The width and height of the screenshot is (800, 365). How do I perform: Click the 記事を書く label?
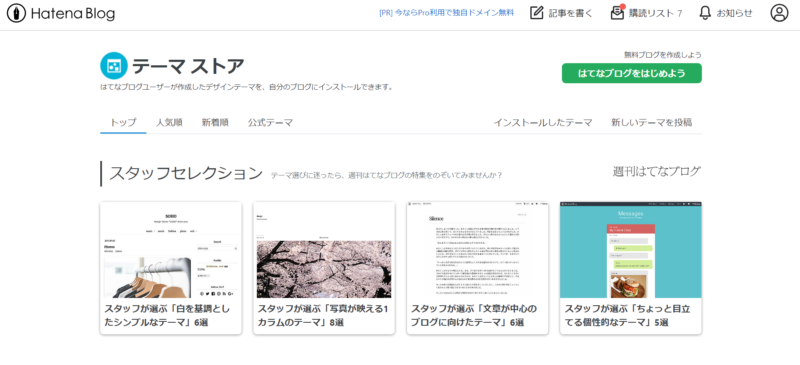570,13
